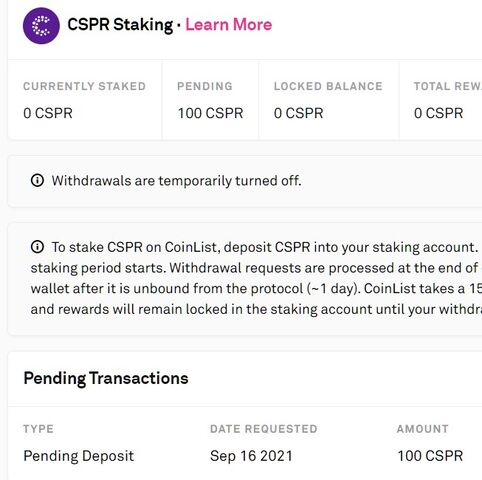This screenshot has height=480, width=482.
Task: Click the Total Rewards header
Action: pos(448,86)
